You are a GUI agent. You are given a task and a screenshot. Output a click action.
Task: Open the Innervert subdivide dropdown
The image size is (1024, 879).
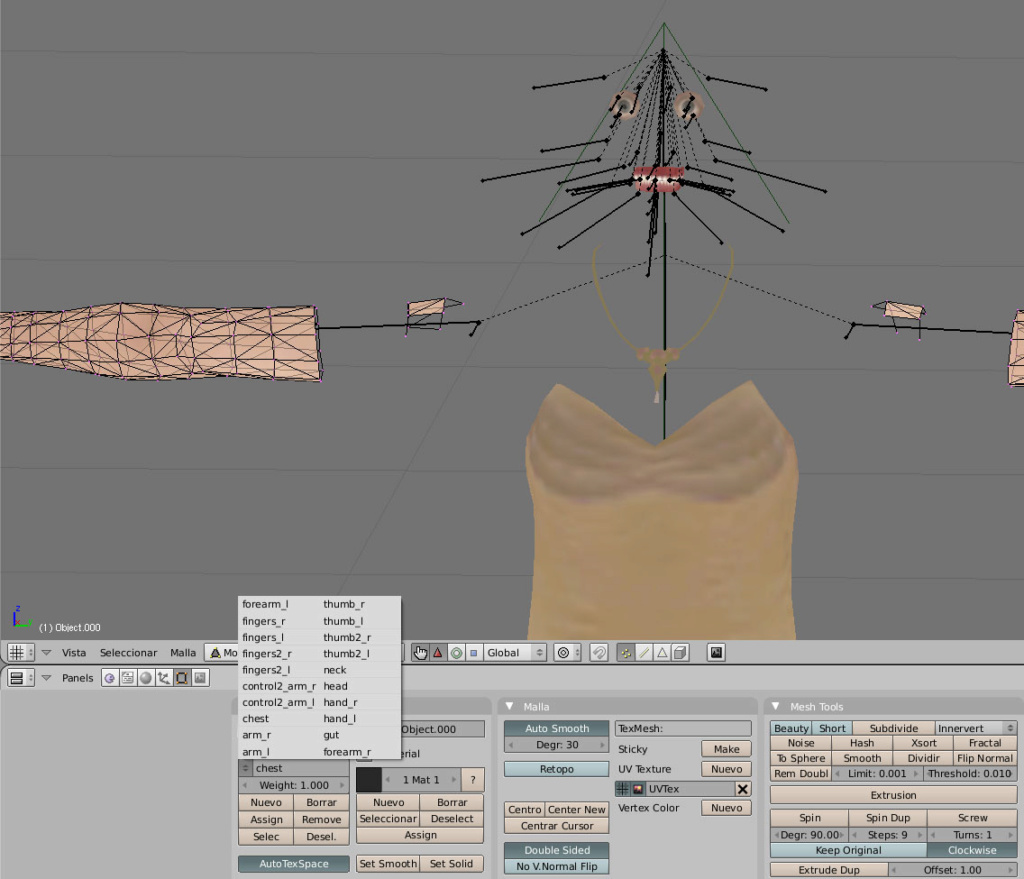[x=976, y=728]
